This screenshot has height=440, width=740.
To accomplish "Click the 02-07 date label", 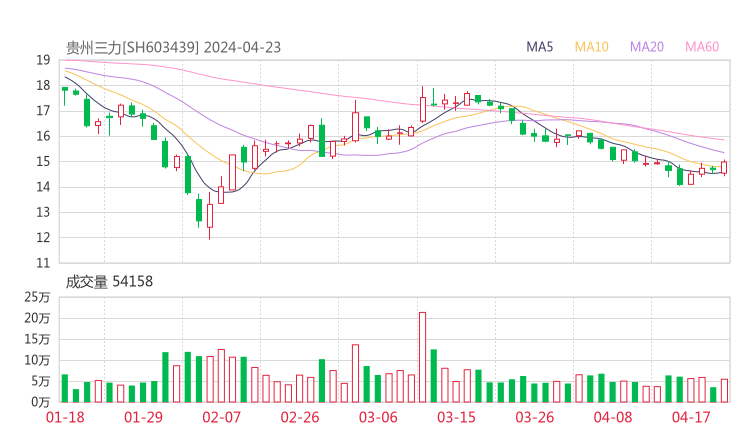I will pos(221,417).
